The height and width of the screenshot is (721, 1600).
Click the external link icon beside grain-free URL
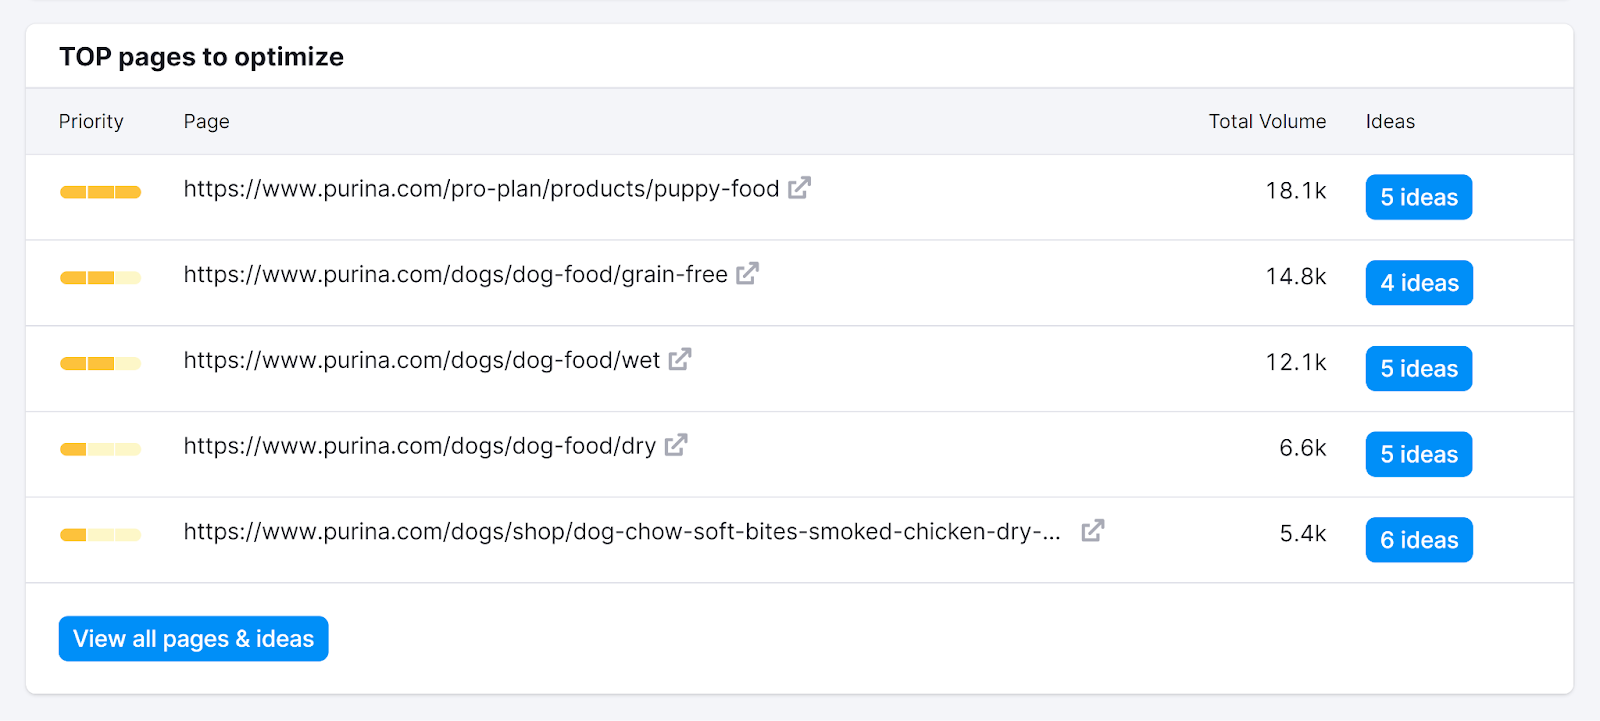pyautogui.click(x=747, y=274)
